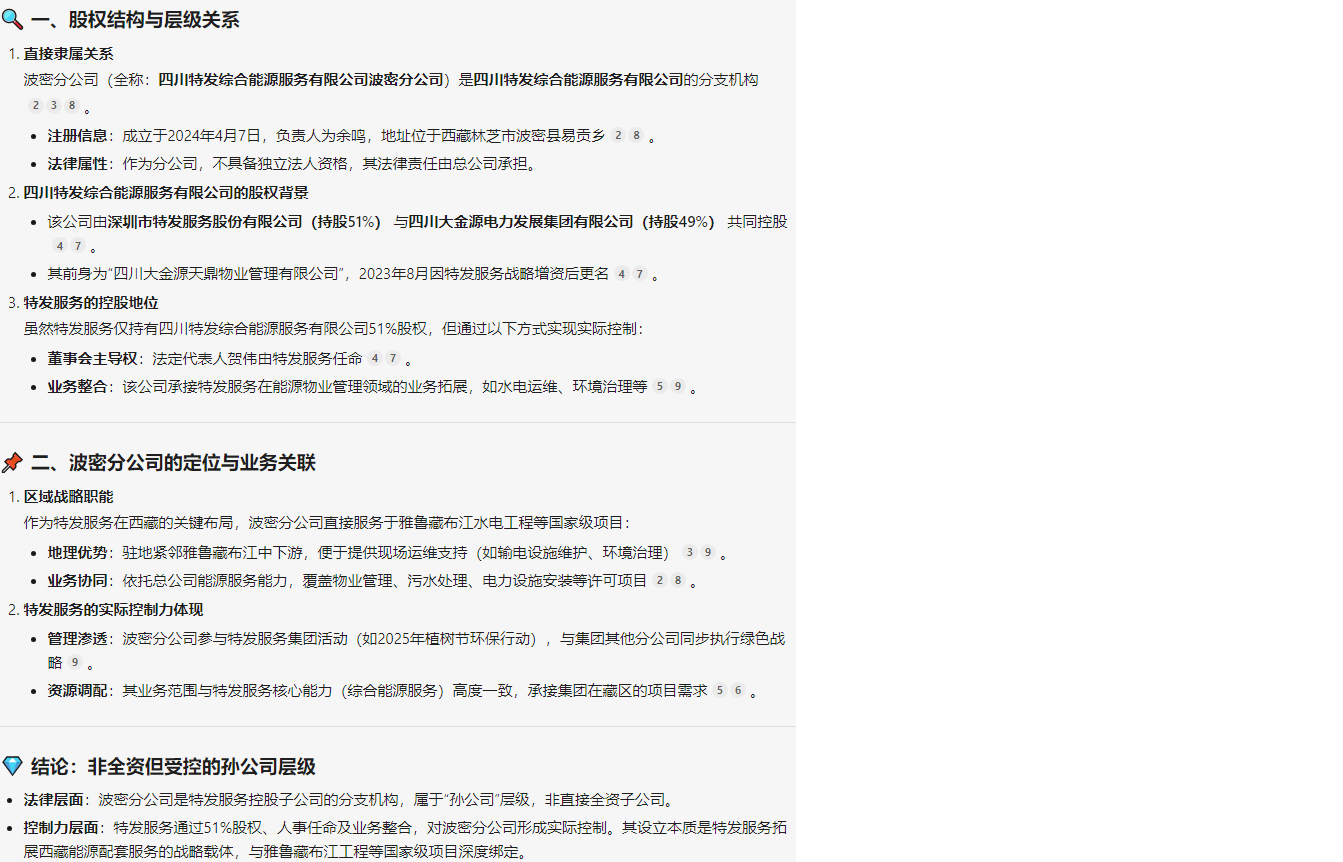The width and height of the screenshot is (1343, 862).
Task: Open citation 9 in the 地理优势 bullet
Action: coord(707,552)
